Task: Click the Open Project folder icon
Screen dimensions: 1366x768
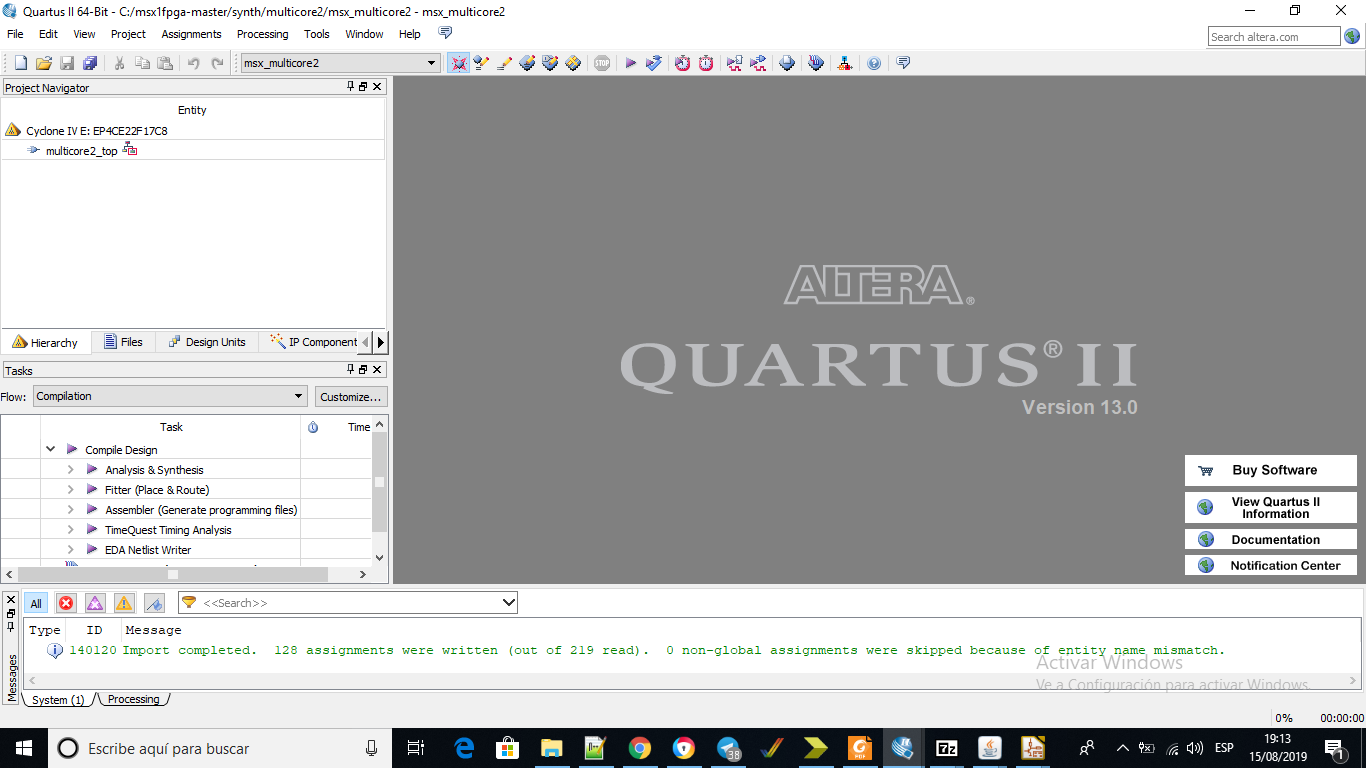Action: [43, 63]
